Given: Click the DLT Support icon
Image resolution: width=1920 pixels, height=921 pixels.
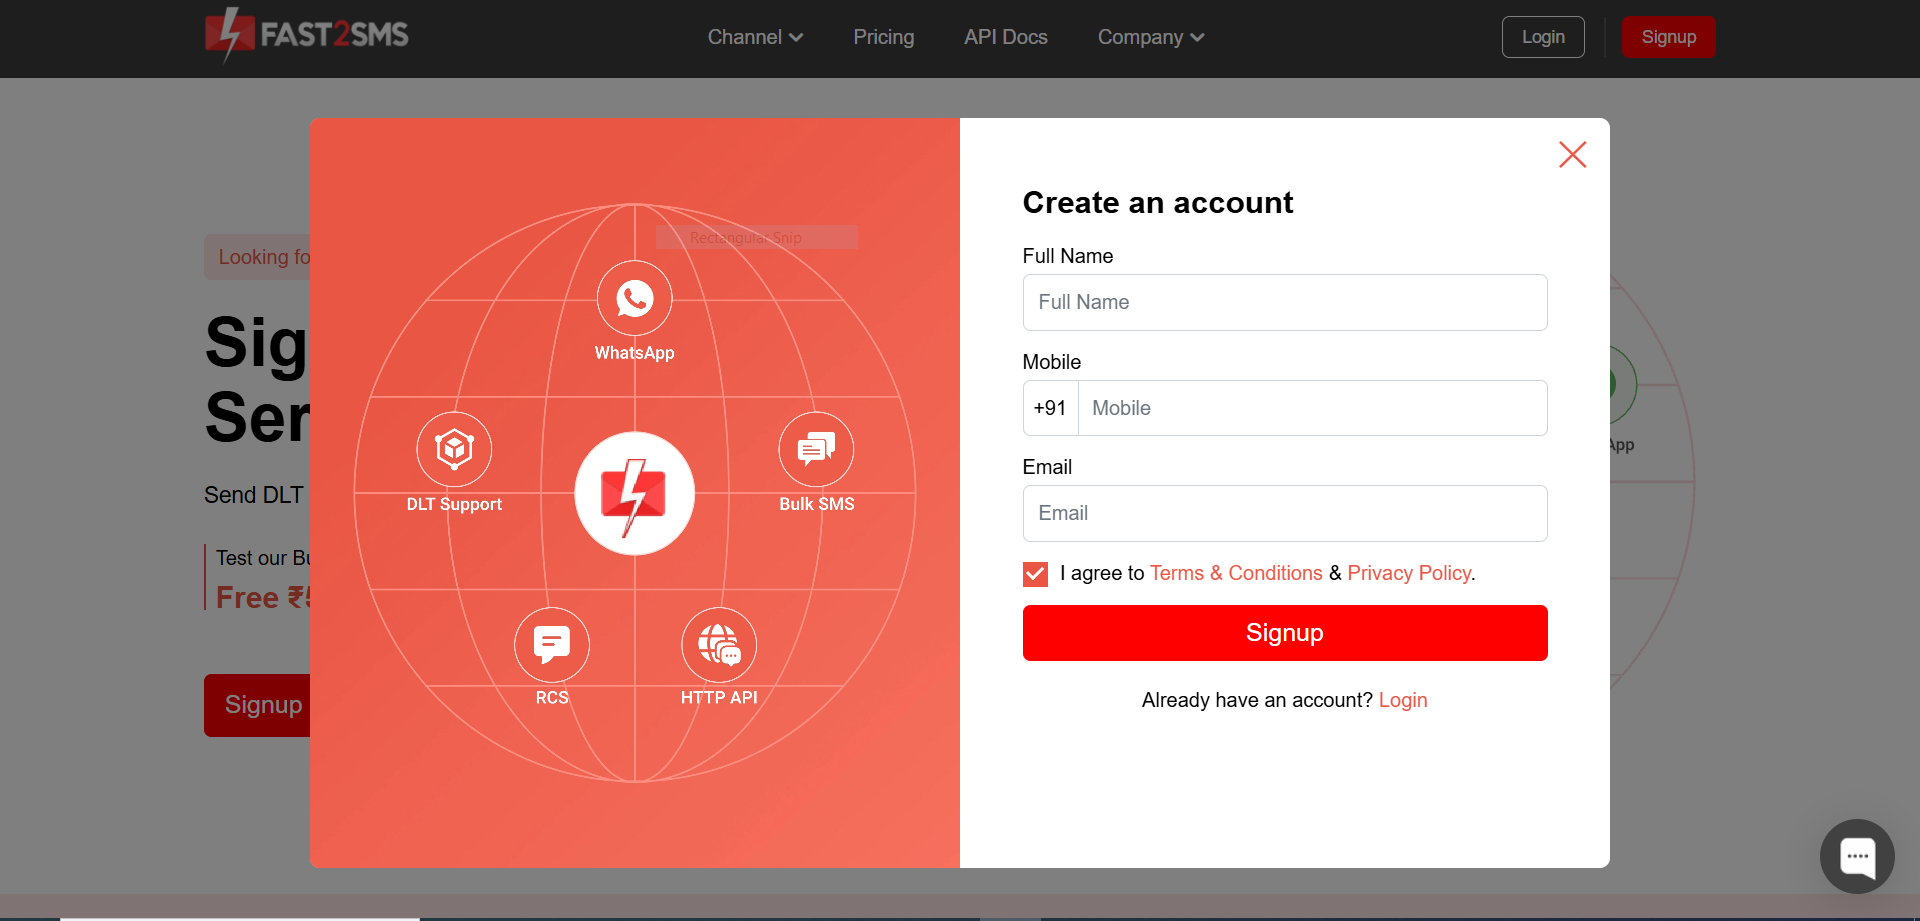Looking at the screenshot, I should click(454, 449).
